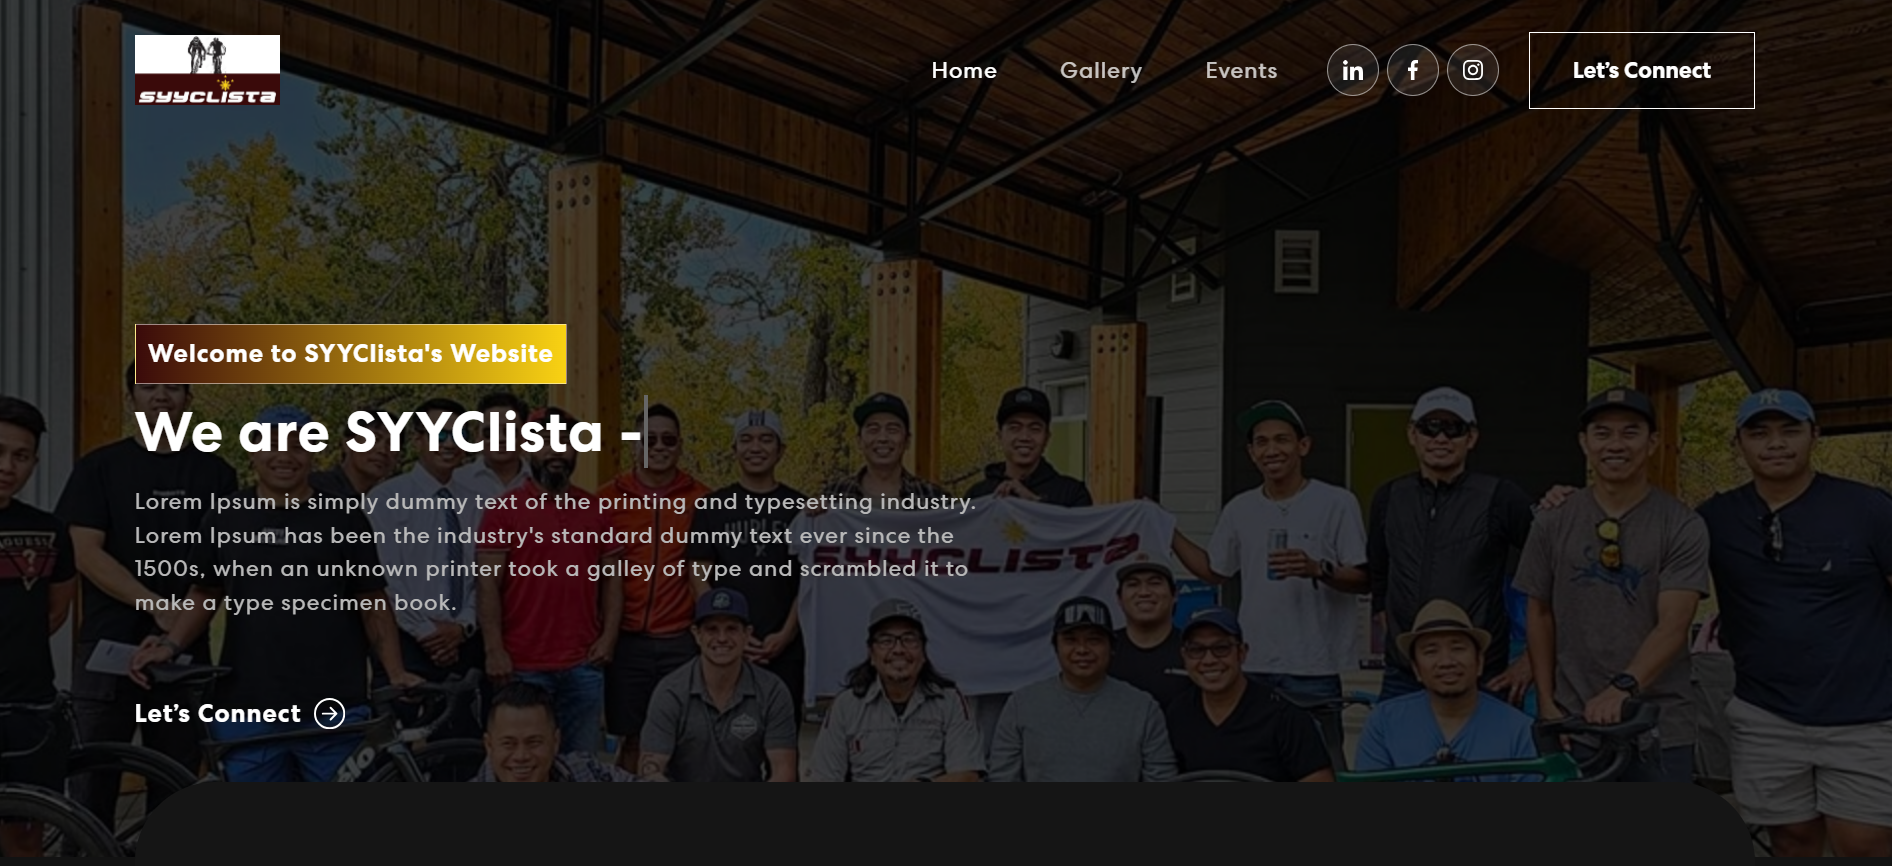Open the Facebook social icon
The width and height of the screenshot is (1892, 866).
1412,70
